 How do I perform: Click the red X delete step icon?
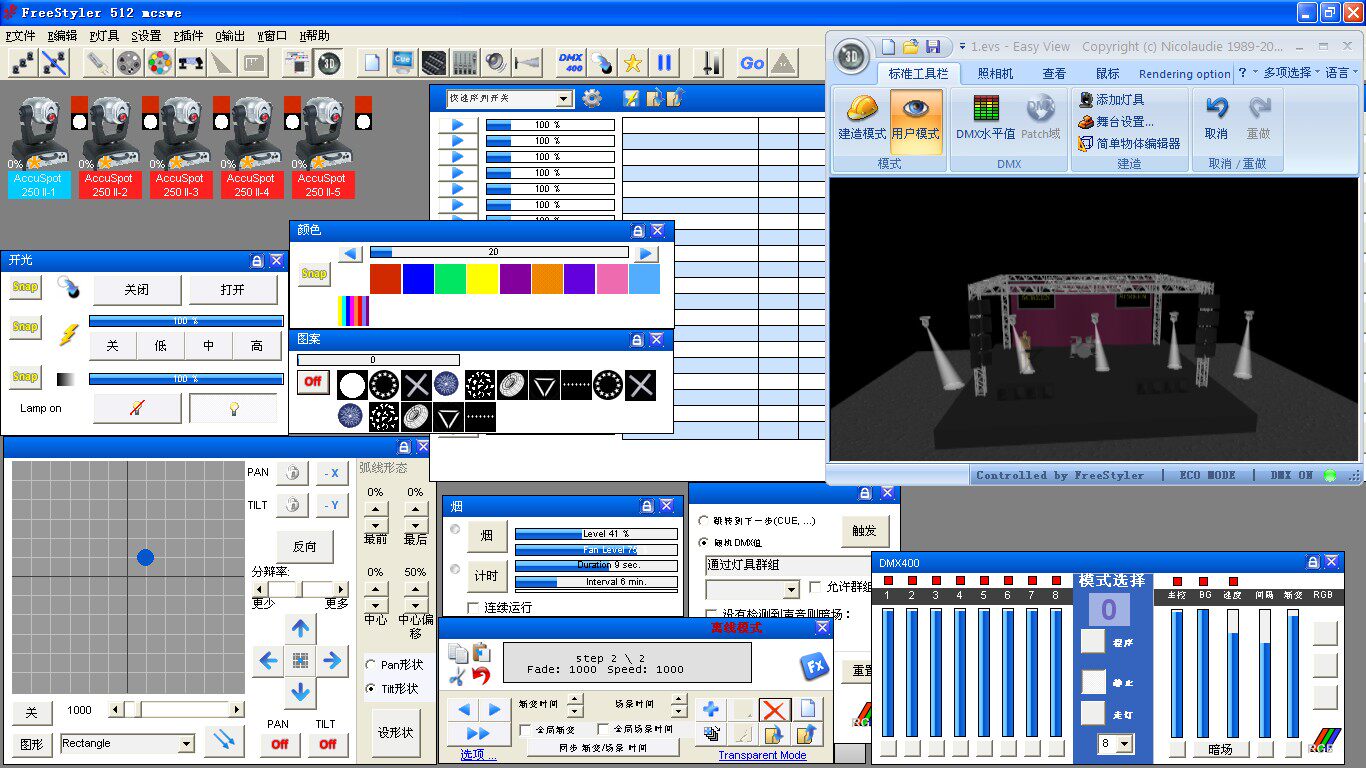point(774,710)
